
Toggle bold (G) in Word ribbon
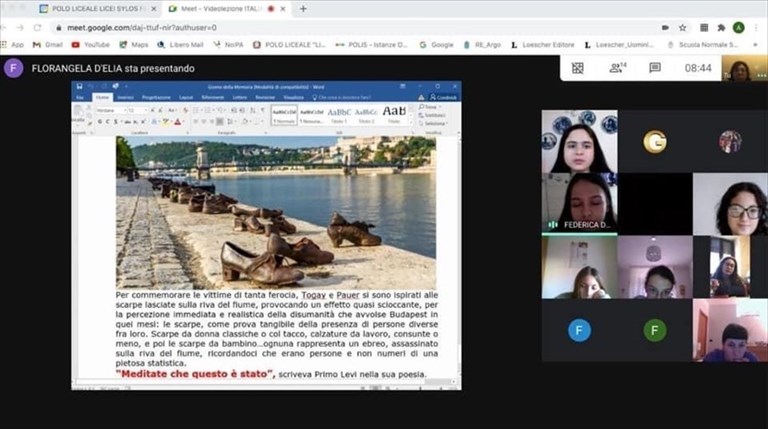coord(100,121)
